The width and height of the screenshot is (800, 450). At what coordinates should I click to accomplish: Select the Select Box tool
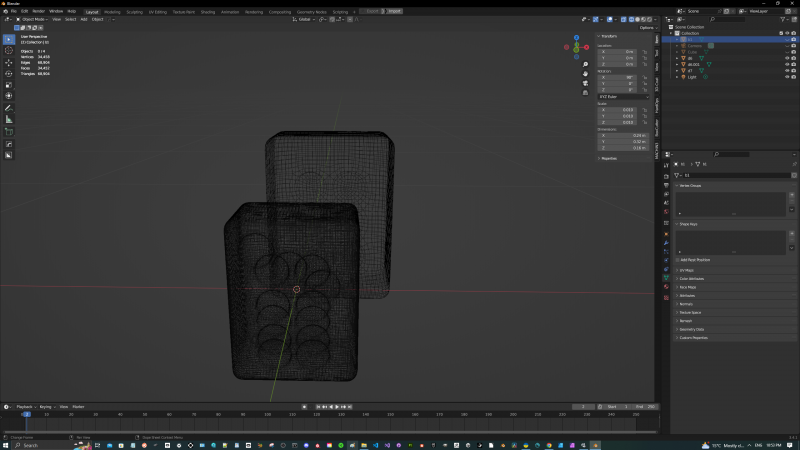point(9,39)
